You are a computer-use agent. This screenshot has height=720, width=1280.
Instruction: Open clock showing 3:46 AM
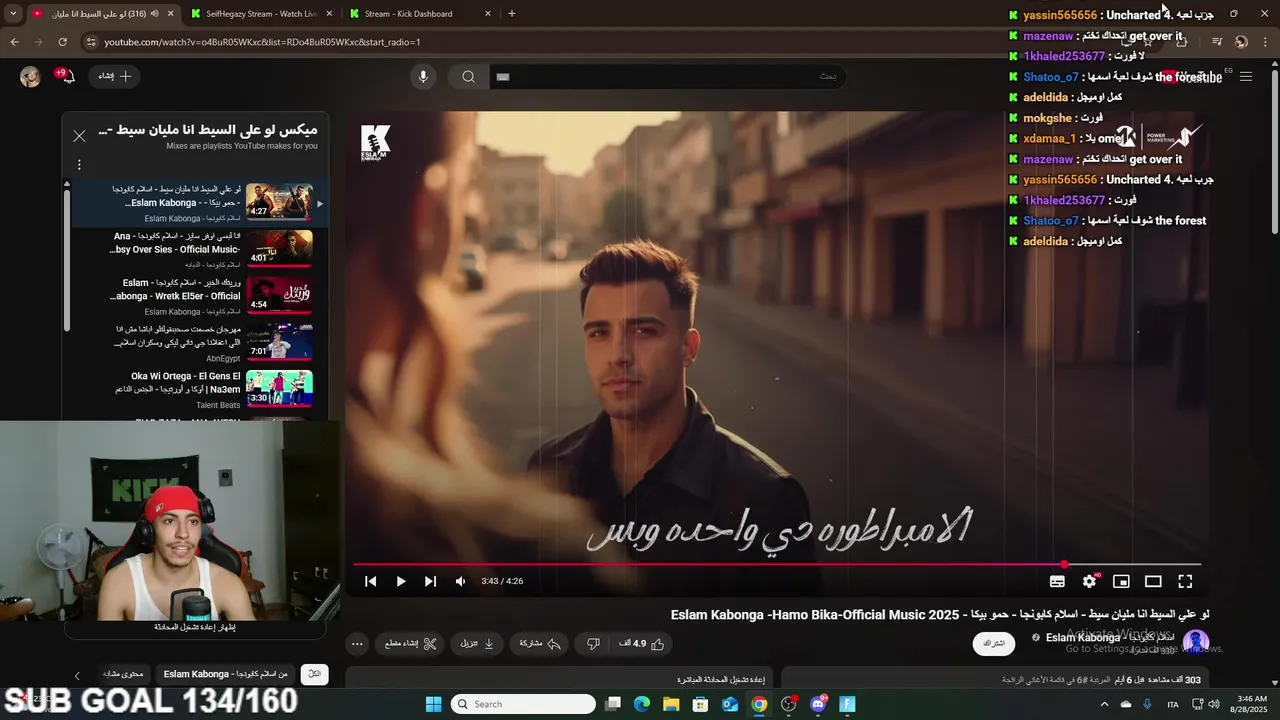click(x=1251, y=704)
